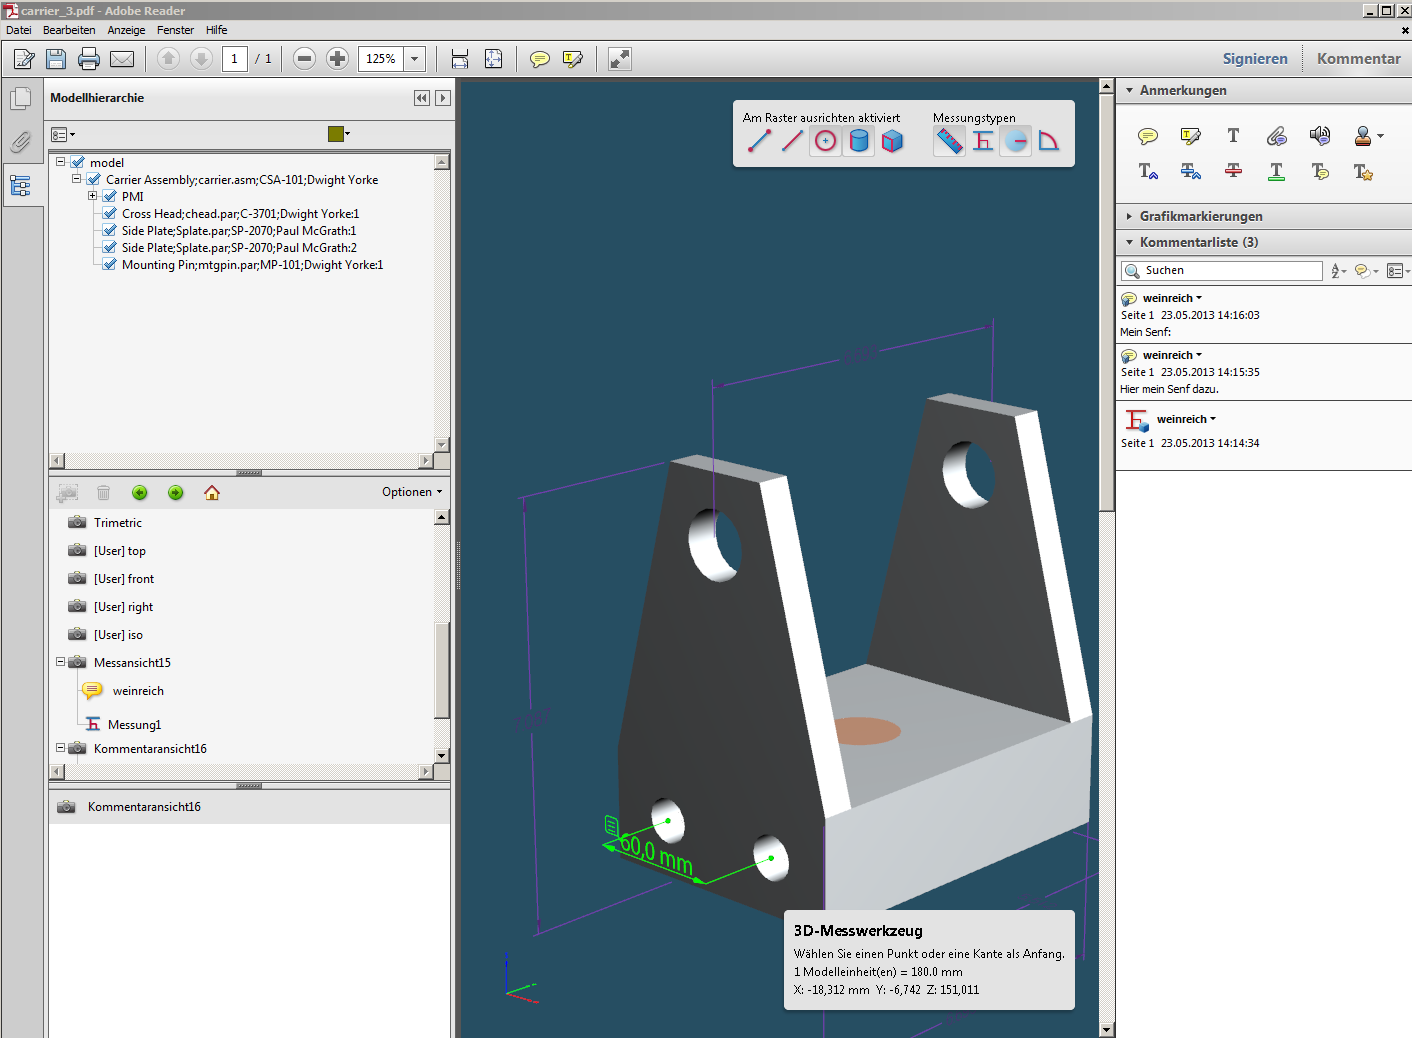Image resolution: width=1412 pixels, height=1038 pixels.
Task: Toggle Side Plate Paul McGrath:2 checkbox
Action: click(110, 247)
